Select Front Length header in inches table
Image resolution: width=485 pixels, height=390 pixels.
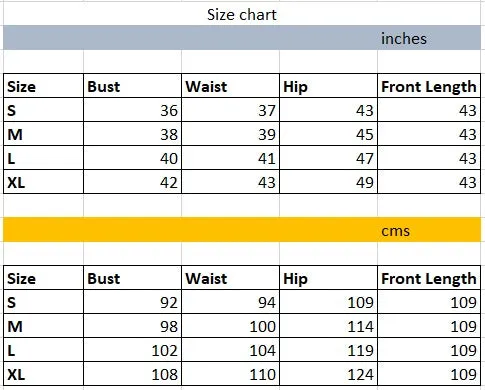[x=429, y=86]
